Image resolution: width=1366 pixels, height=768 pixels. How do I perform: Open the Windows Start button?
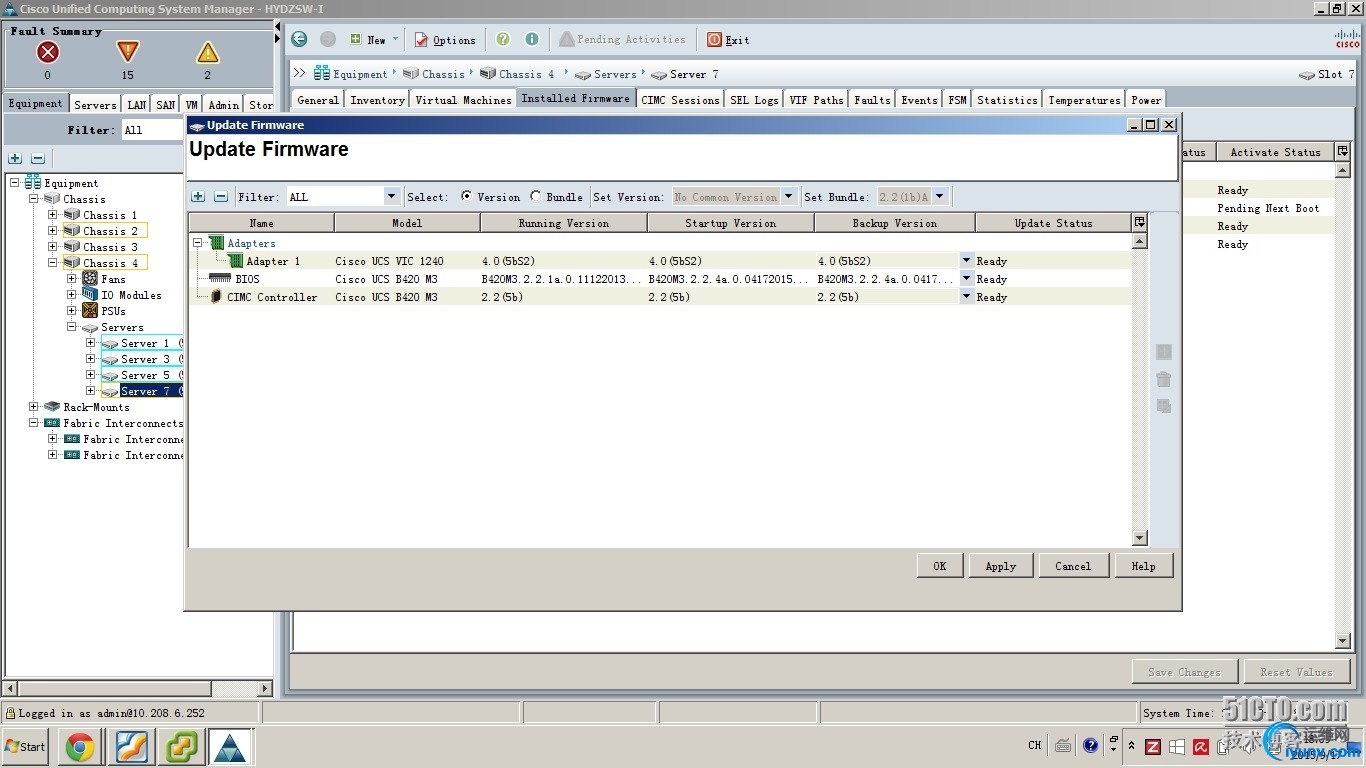[x=25, y=746]
